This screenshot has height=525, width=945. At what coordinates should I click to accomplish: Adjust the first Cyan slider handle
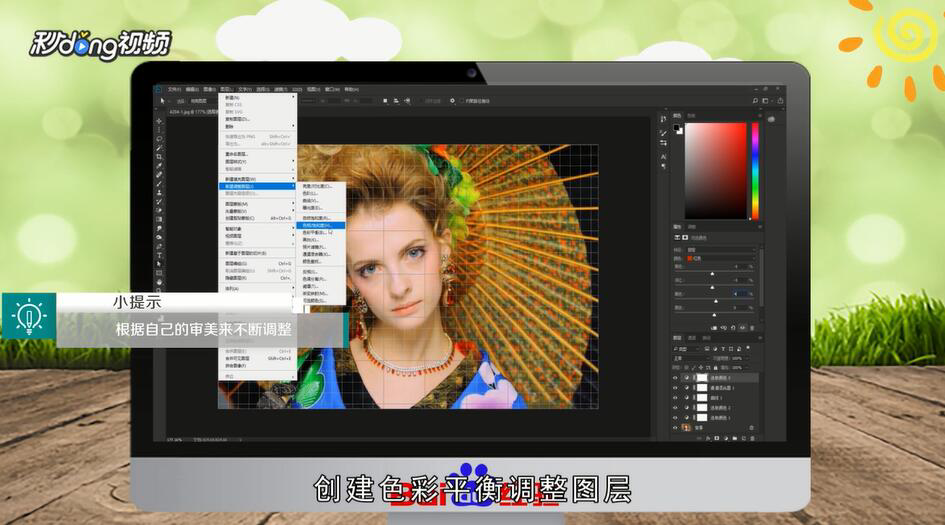712,274
